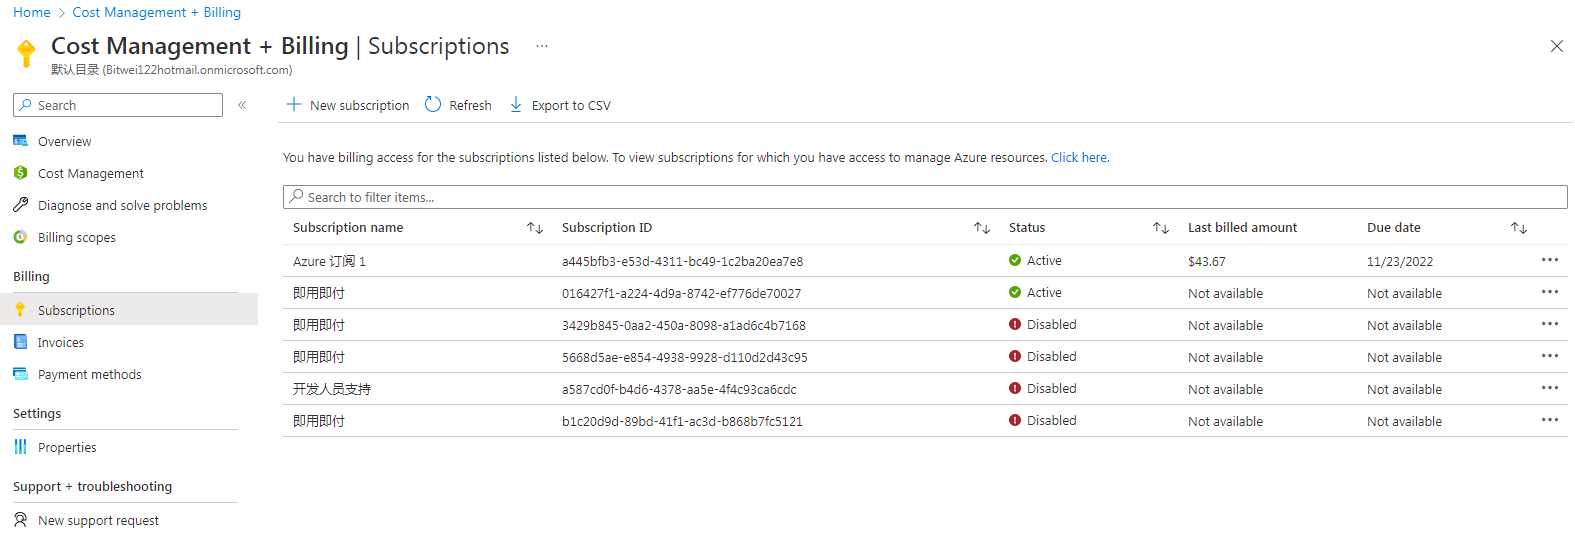
Task: Click New subscription button
Action: click(348, 105)
